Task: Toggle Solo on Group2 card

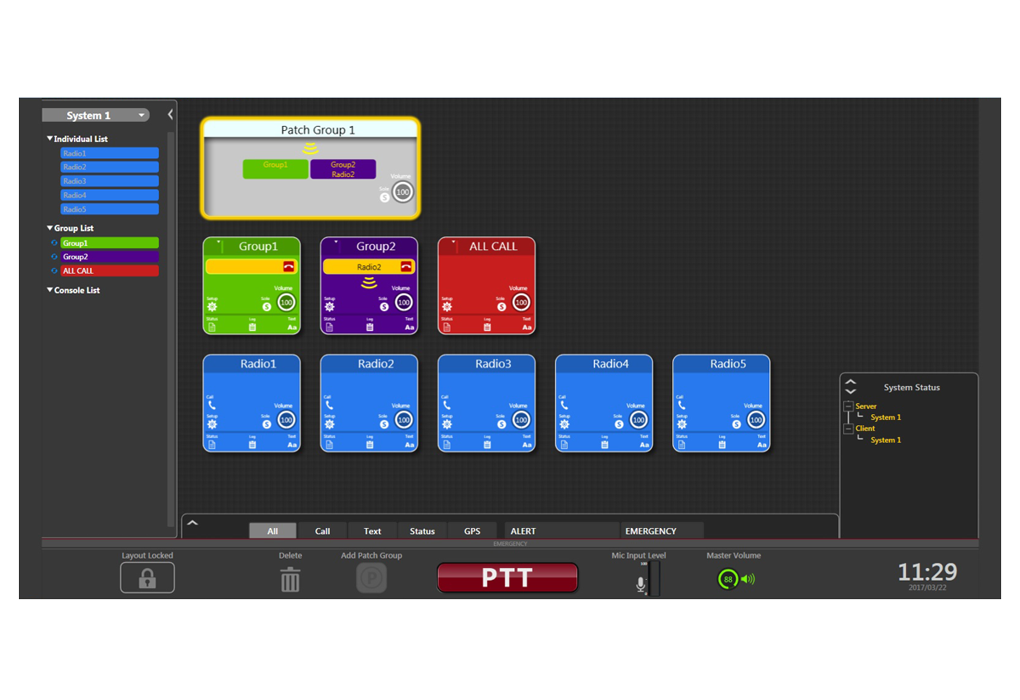Action: coord(384,306)
